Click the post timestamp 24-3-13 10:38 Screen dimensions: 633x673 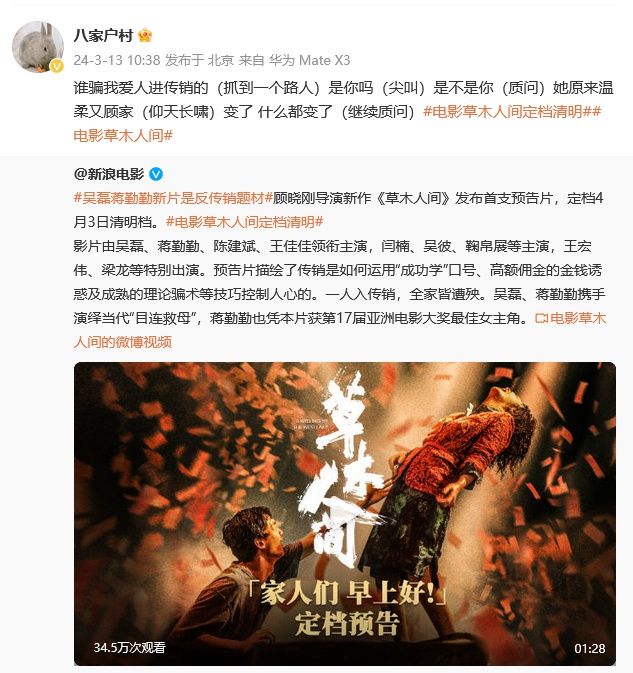117,60
